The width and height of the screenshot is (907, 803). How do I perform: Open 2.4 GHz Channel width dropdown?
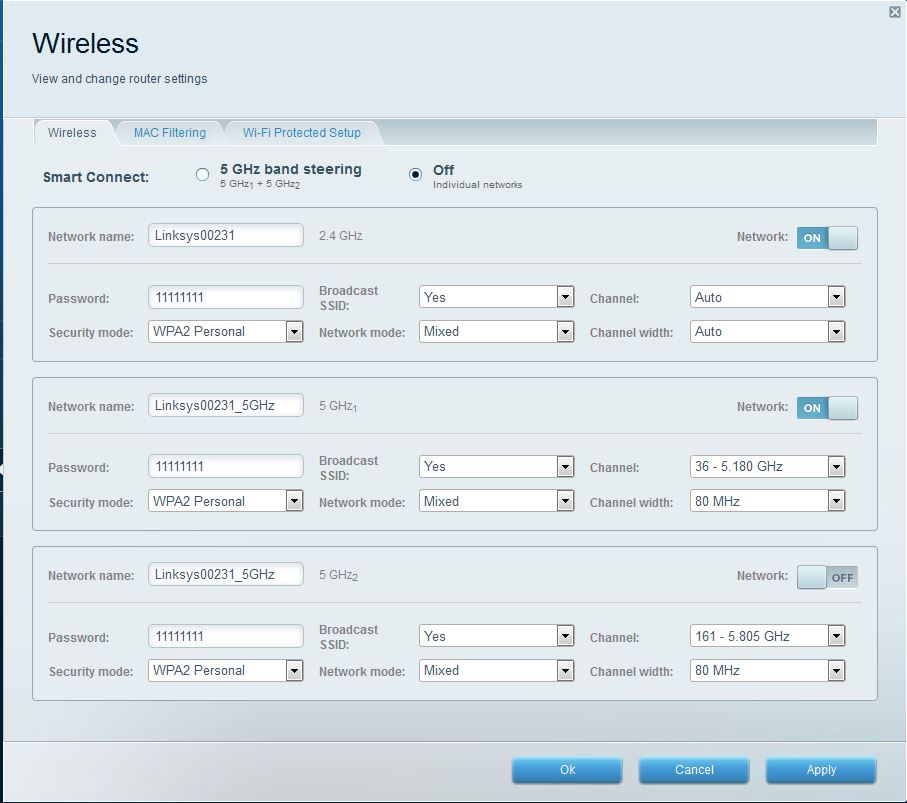click(x=768, y=331)
